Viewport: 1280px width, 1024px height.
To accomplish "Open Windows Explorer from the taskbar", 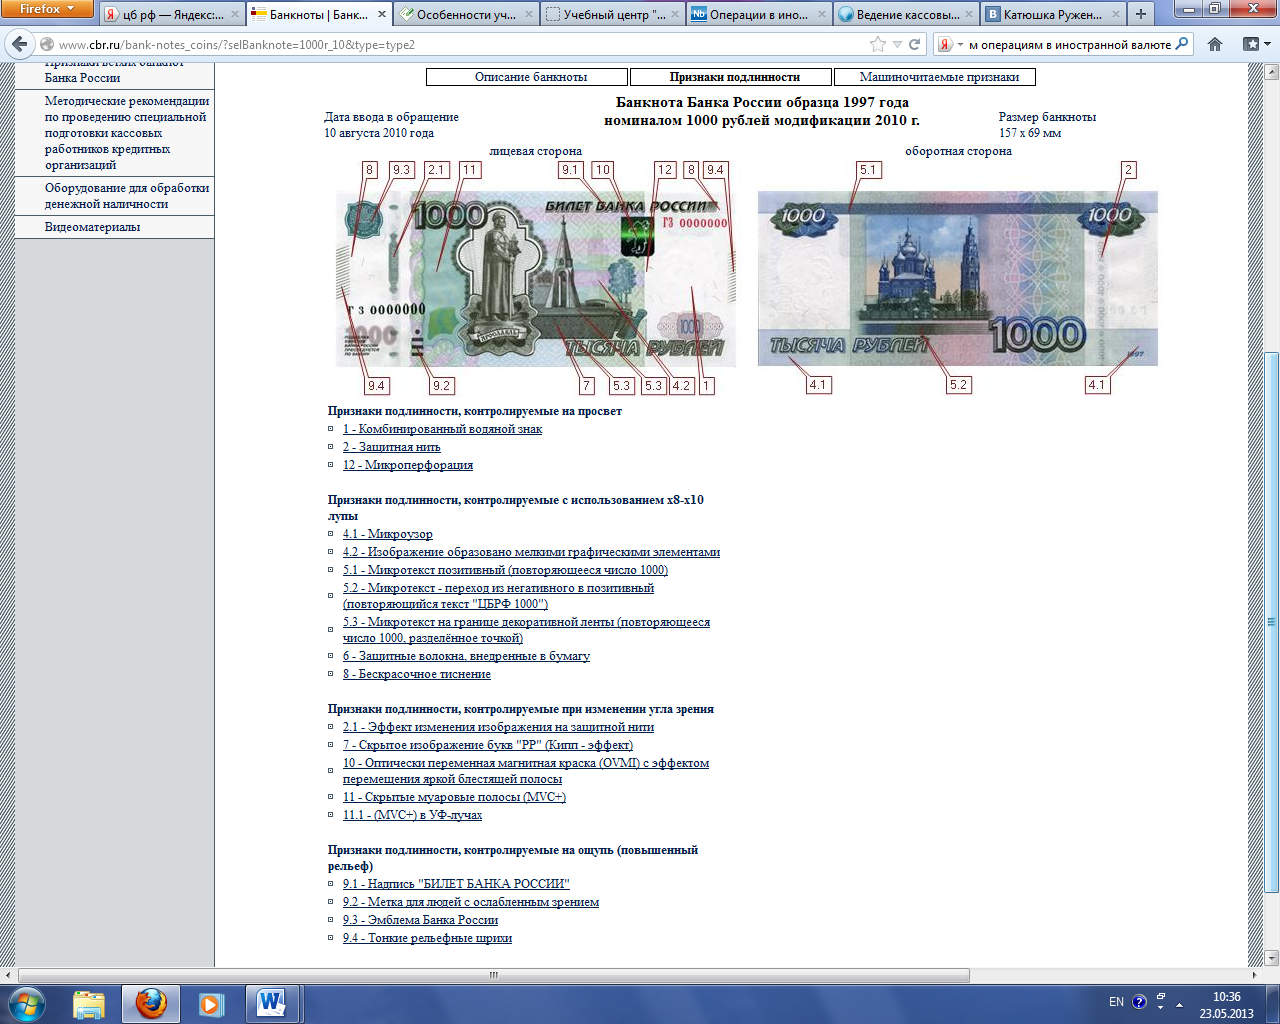I will [89, 1004].
